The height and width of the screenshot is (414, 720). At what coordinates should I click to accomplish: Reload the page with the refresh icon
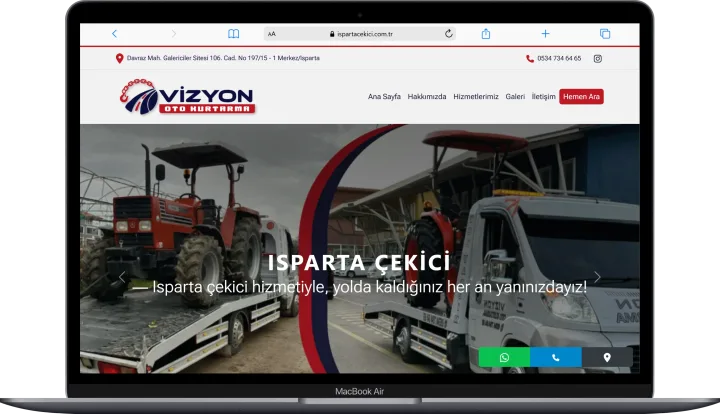[449, 34]
